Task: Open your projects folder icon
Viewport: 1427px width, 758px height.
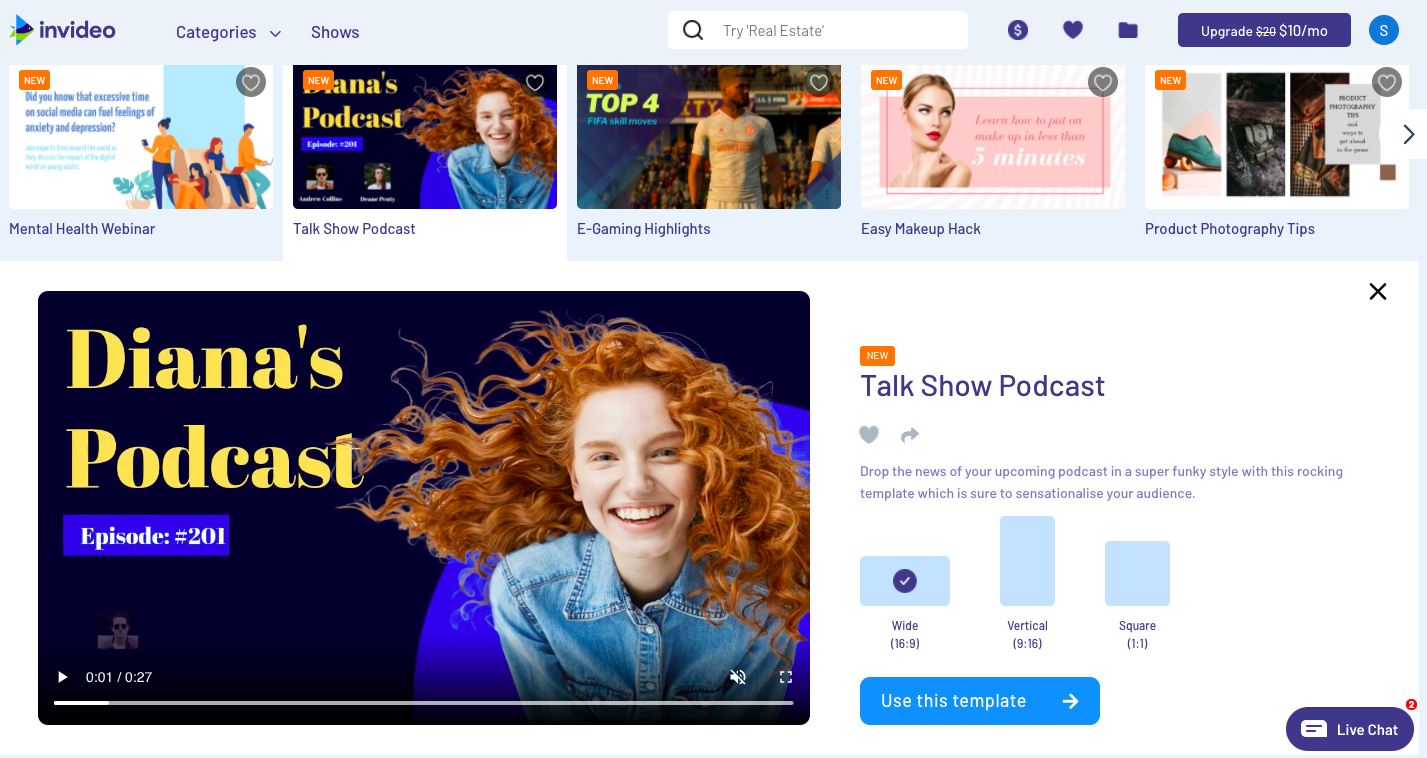Action: click(x=1127, y=30)
